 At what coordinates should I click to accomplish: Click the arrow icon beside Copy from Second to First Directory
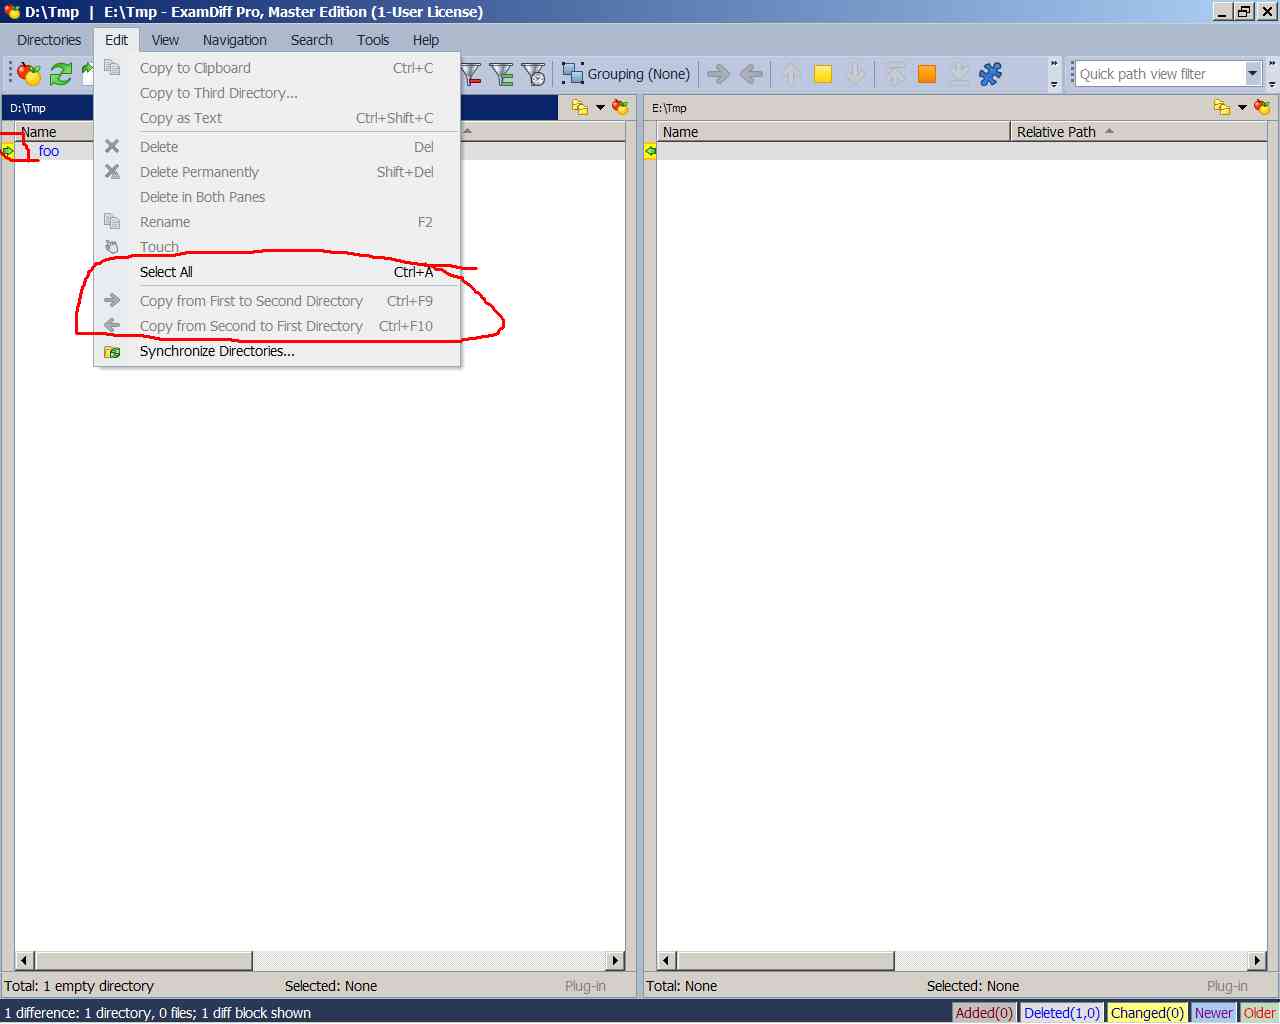pyautogui.click(x=112, y=325)
